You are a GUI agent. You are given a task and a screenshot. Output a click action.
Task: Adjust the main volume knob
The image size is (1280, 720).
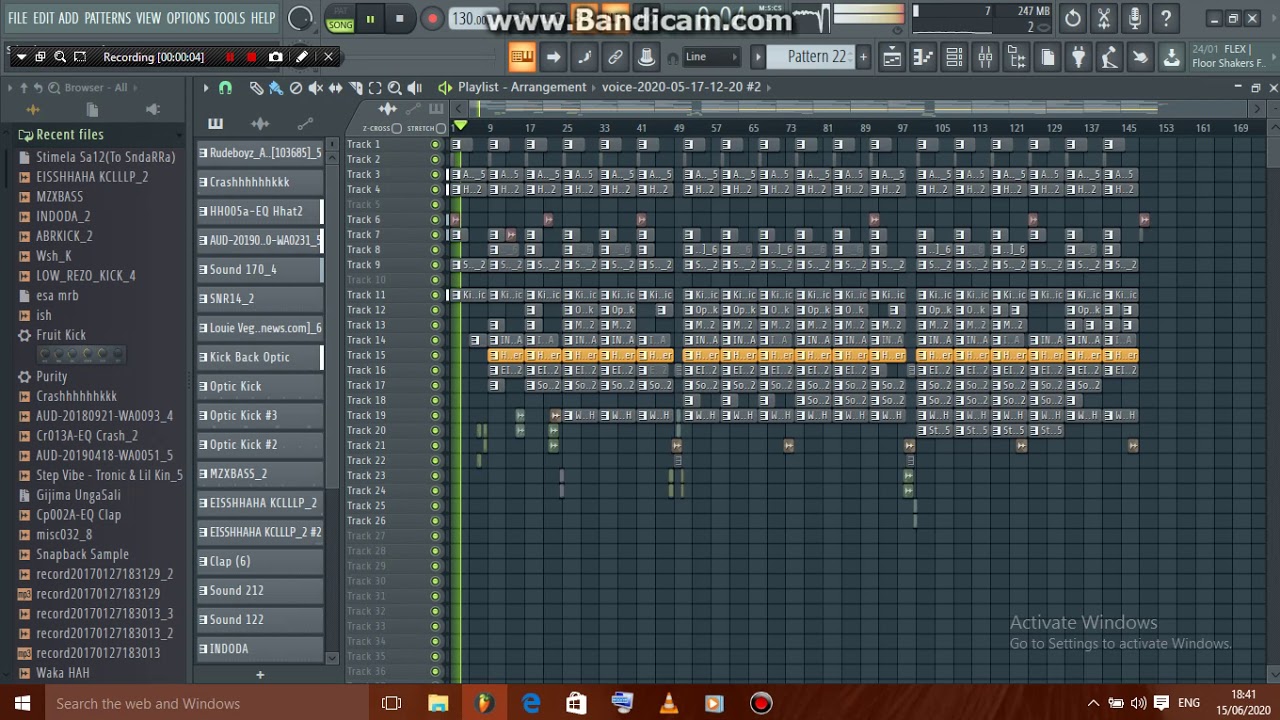pyautogui.click(x=299, y=18)
